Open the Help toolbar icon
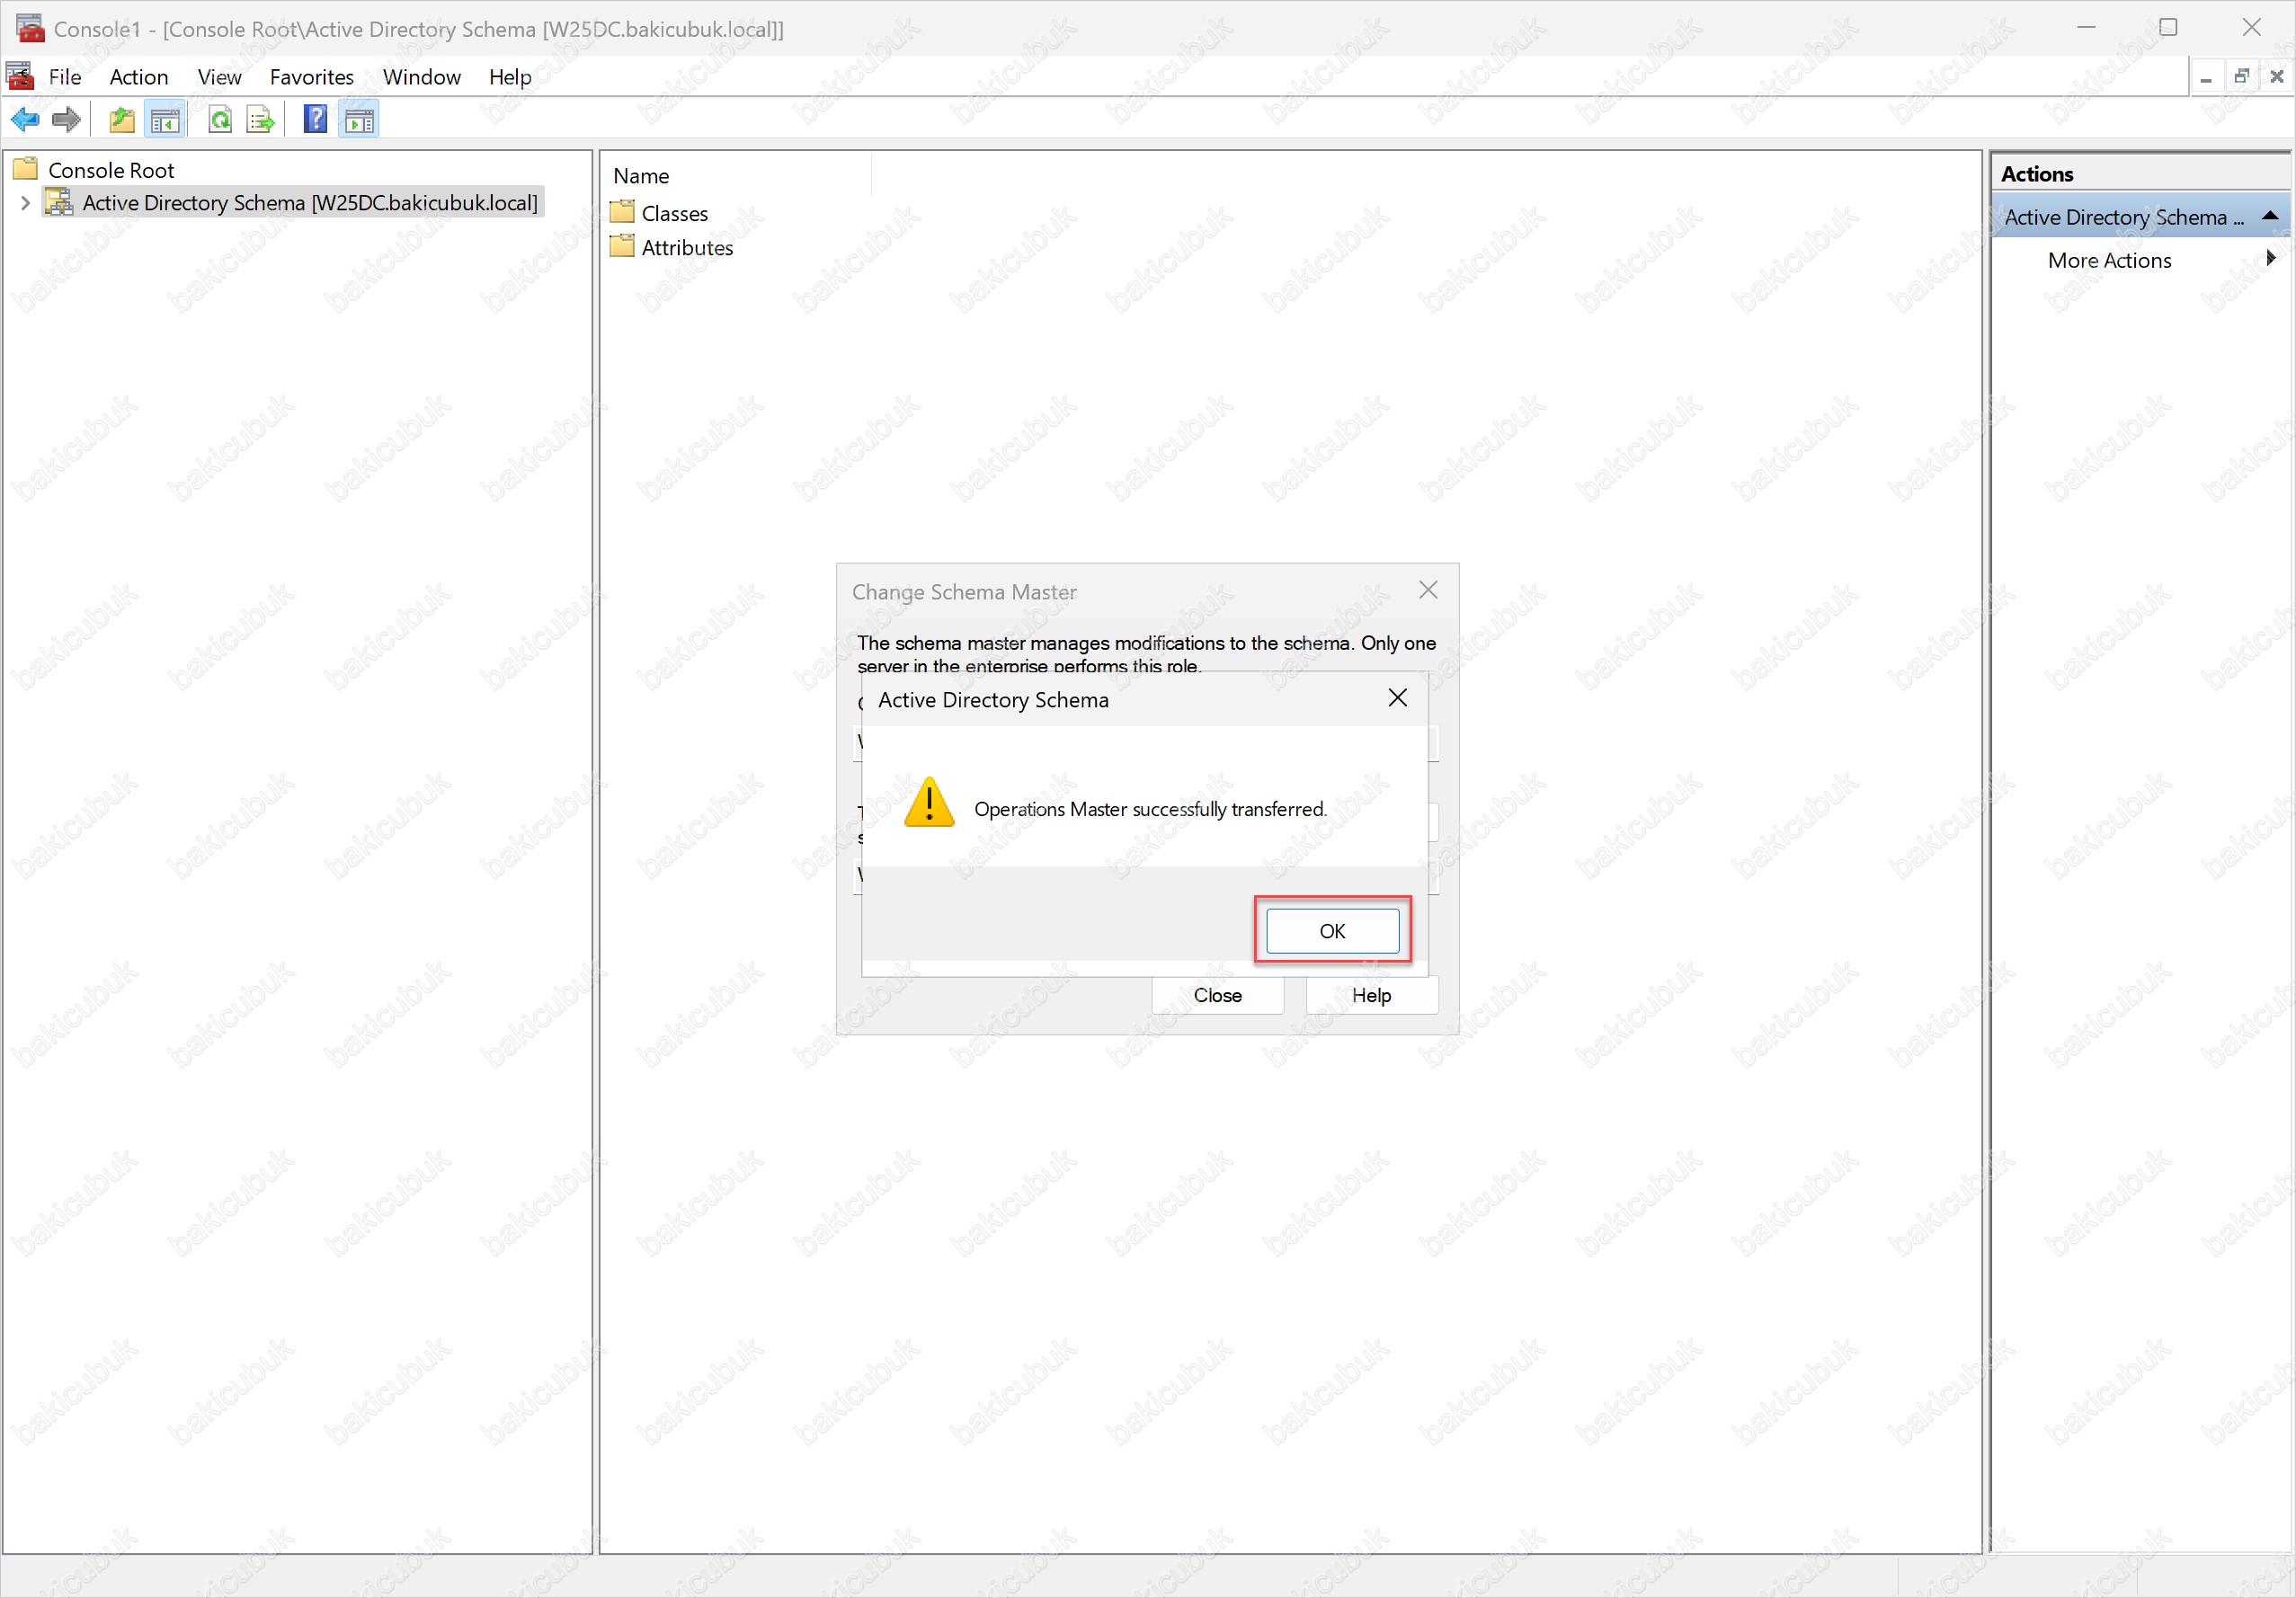The width and height of the screenshot is (2296, 1598). [x=316, y=120]
